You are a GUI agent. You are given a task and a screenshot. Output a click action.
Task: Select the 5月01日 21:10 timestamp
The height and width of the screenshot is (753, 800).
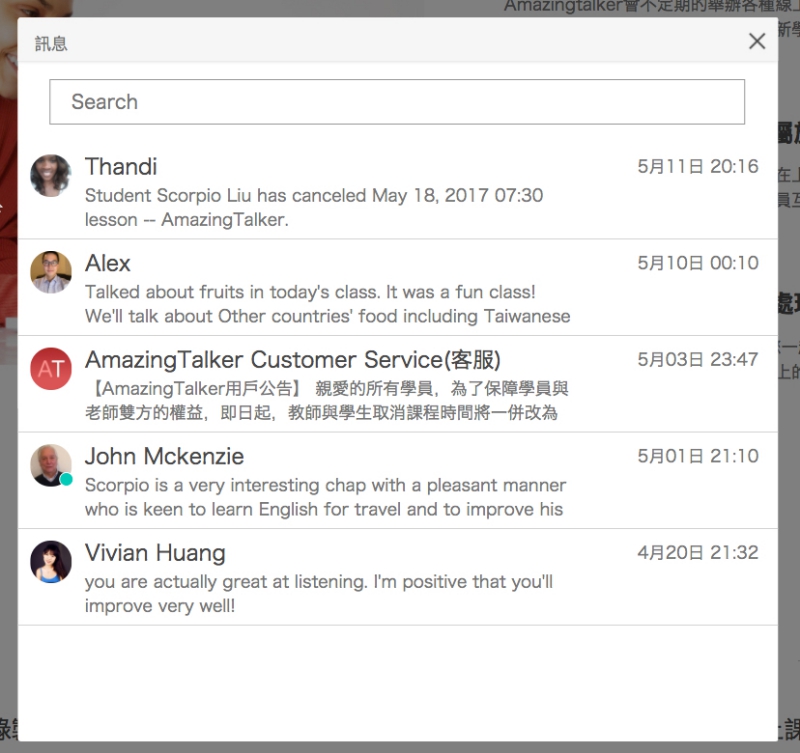tap(697, 456)
